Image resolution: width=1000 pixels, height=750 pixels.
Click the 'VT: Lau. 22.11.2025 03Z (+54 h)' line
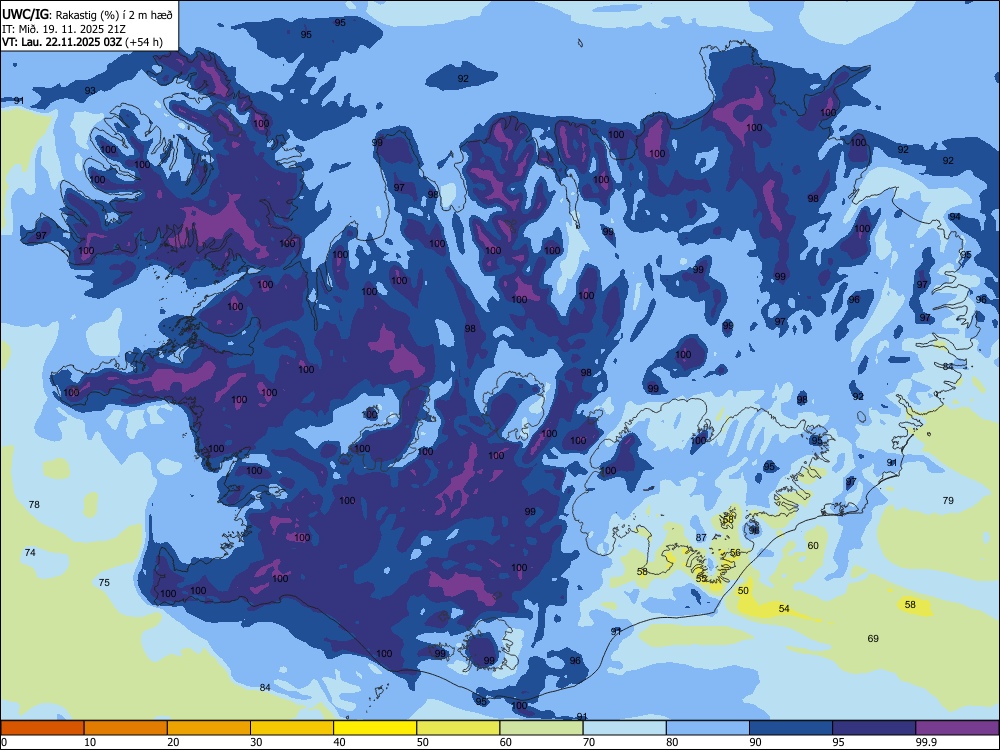click(x=82, y=42)
